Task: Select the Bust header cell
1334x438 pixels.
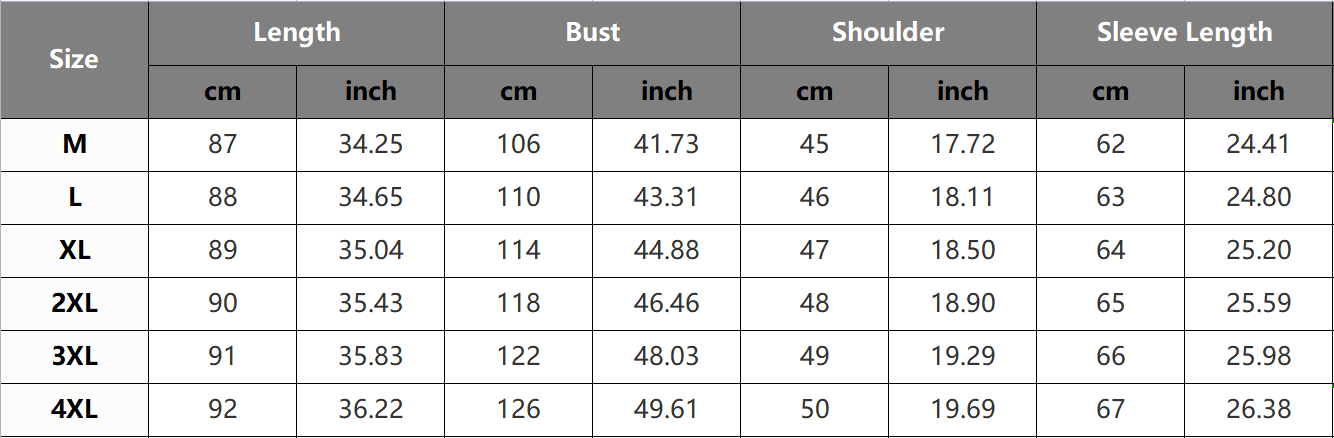Action: tap(592, 33)
